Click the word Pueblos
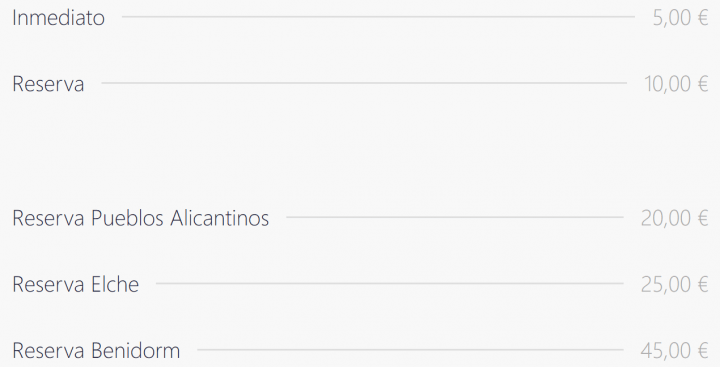Viewport: 720px width, 367px height. [127, 218]
